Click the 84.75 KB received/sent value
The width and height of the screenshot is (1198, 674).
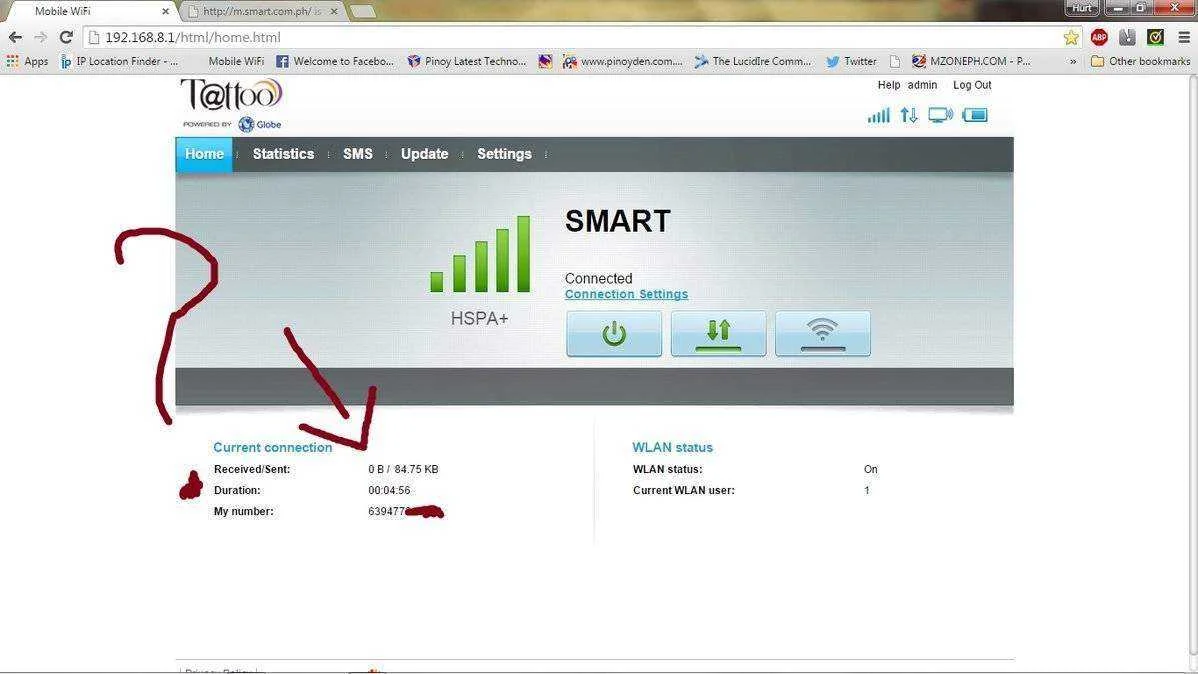[x=416, y=469]
